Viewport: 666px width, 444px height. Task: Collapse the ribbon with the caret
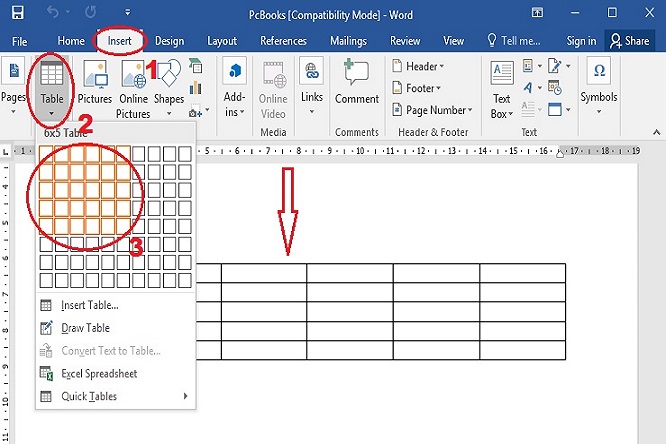(x=656, y=133)
